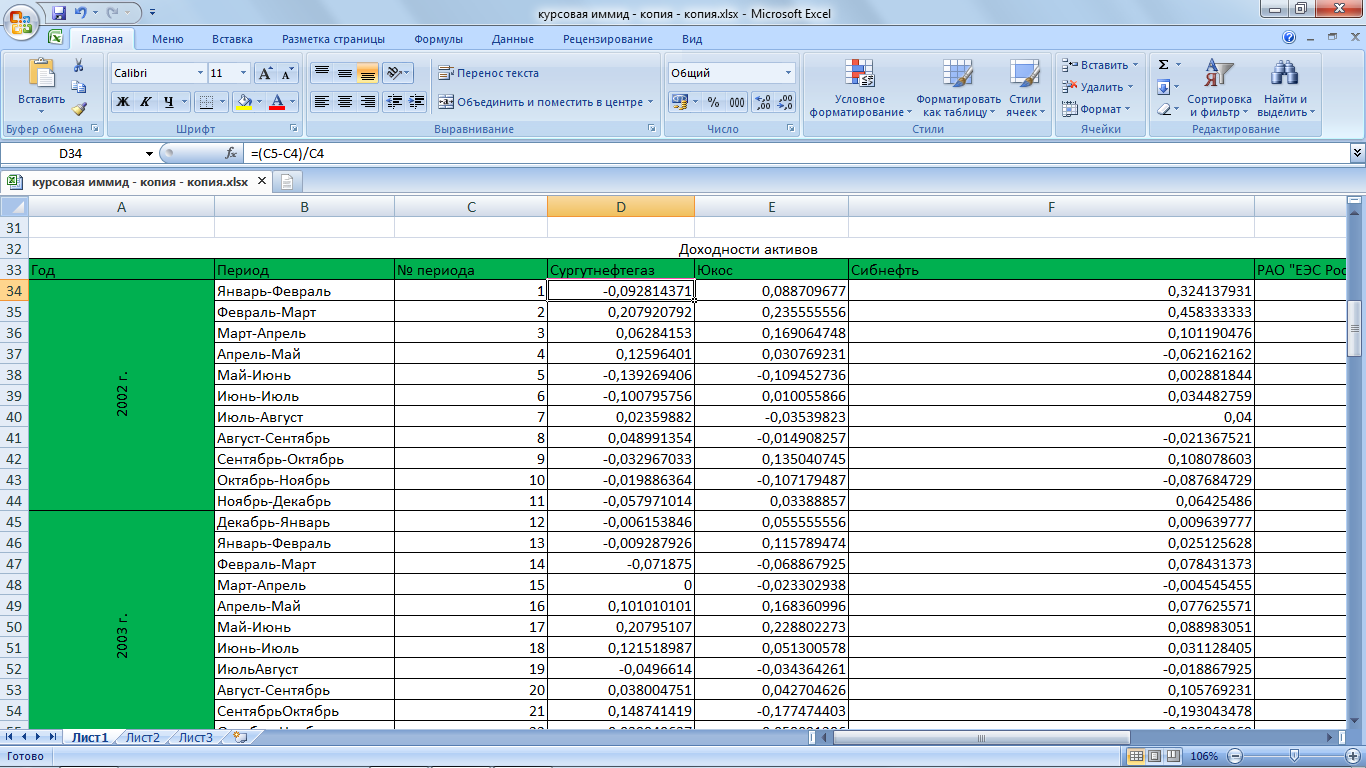The image size is (1366, 768).
Task: Switch to sheet Лист3
Action: tap(196, 737)
